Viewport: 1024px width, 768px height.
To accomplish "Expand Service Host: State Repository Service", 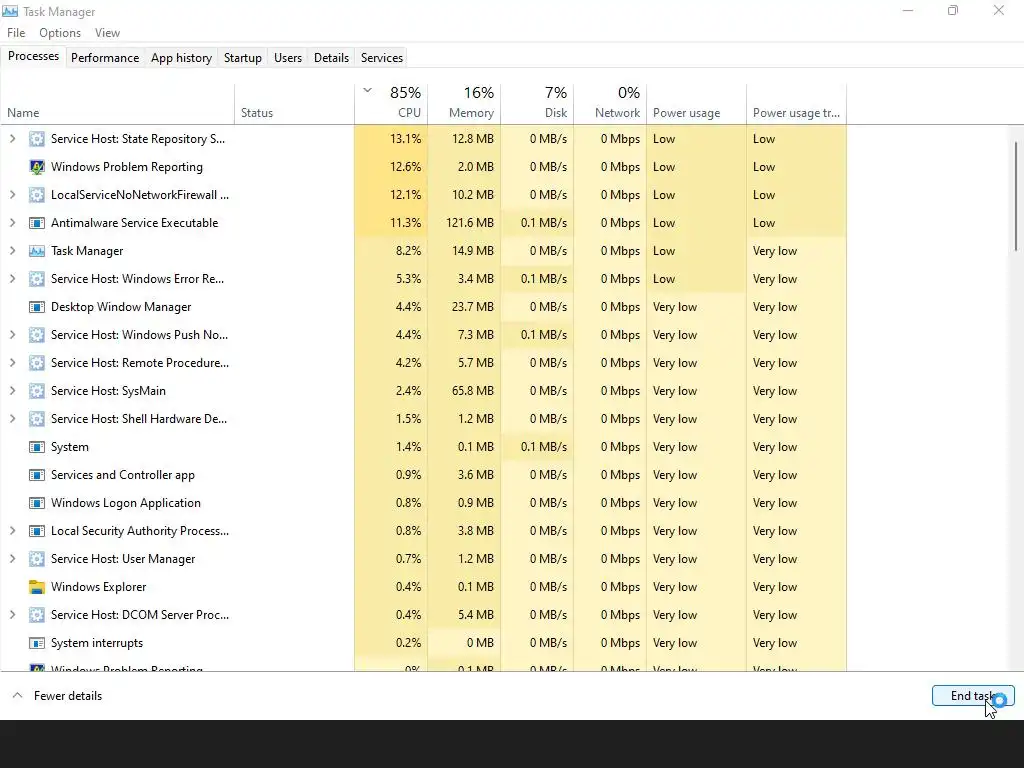I will 12,139.
